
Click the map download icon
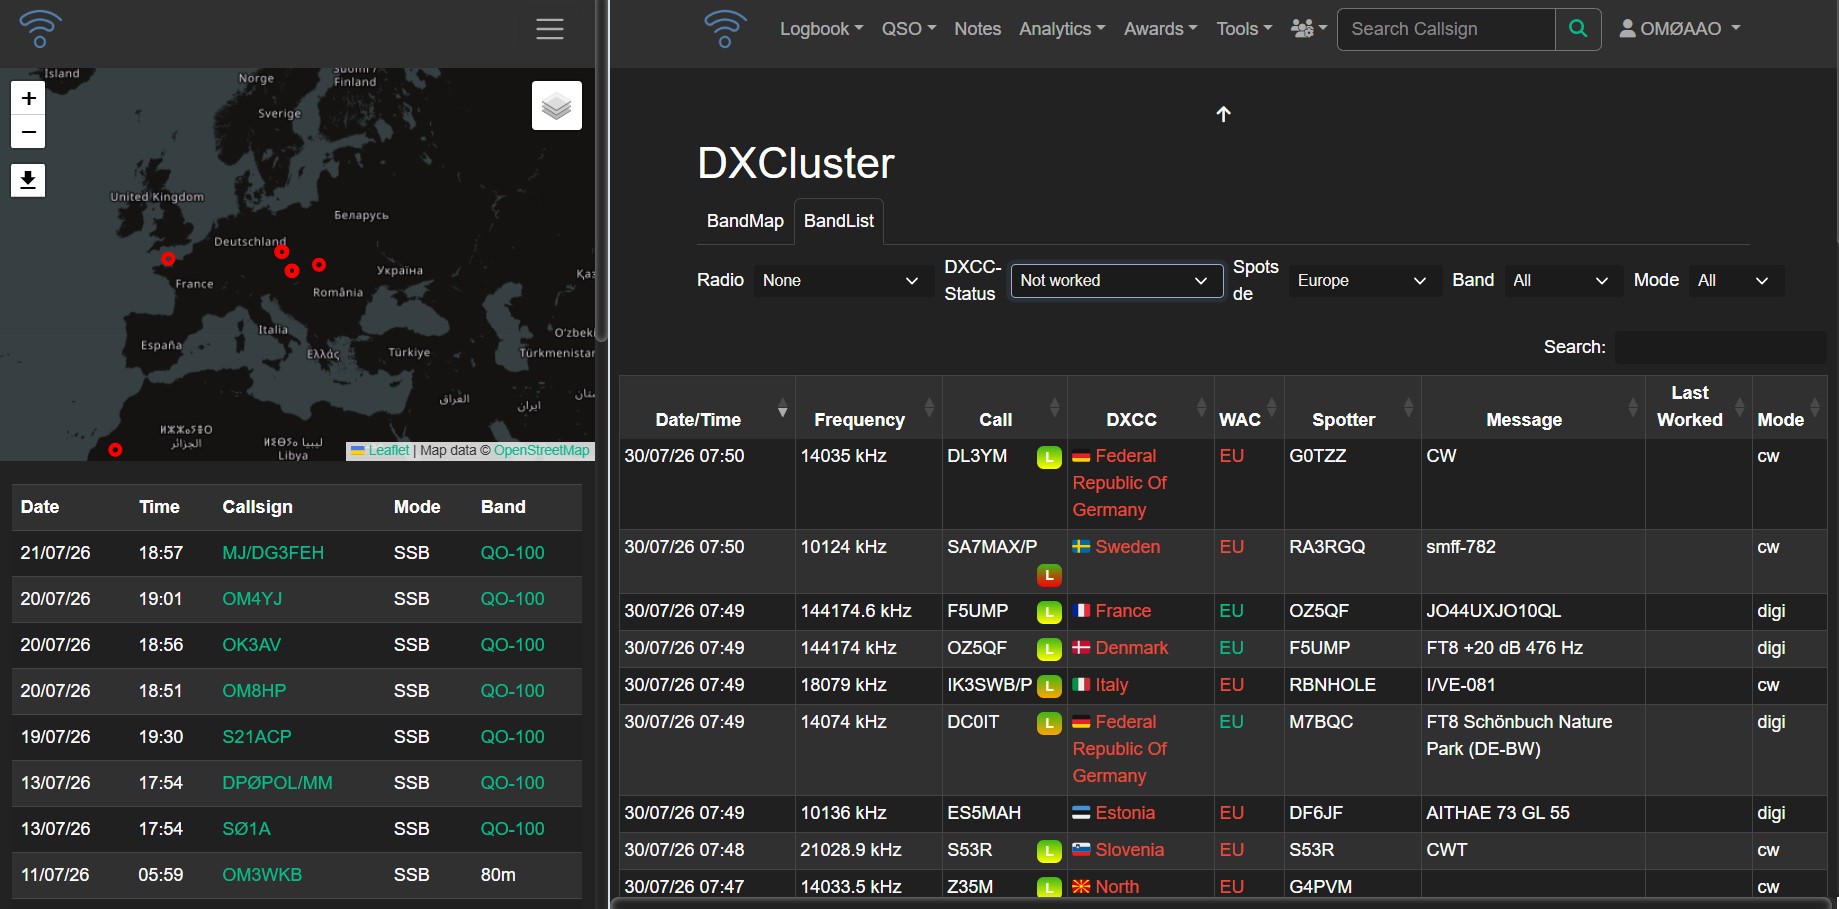click(x=28, y=180)
